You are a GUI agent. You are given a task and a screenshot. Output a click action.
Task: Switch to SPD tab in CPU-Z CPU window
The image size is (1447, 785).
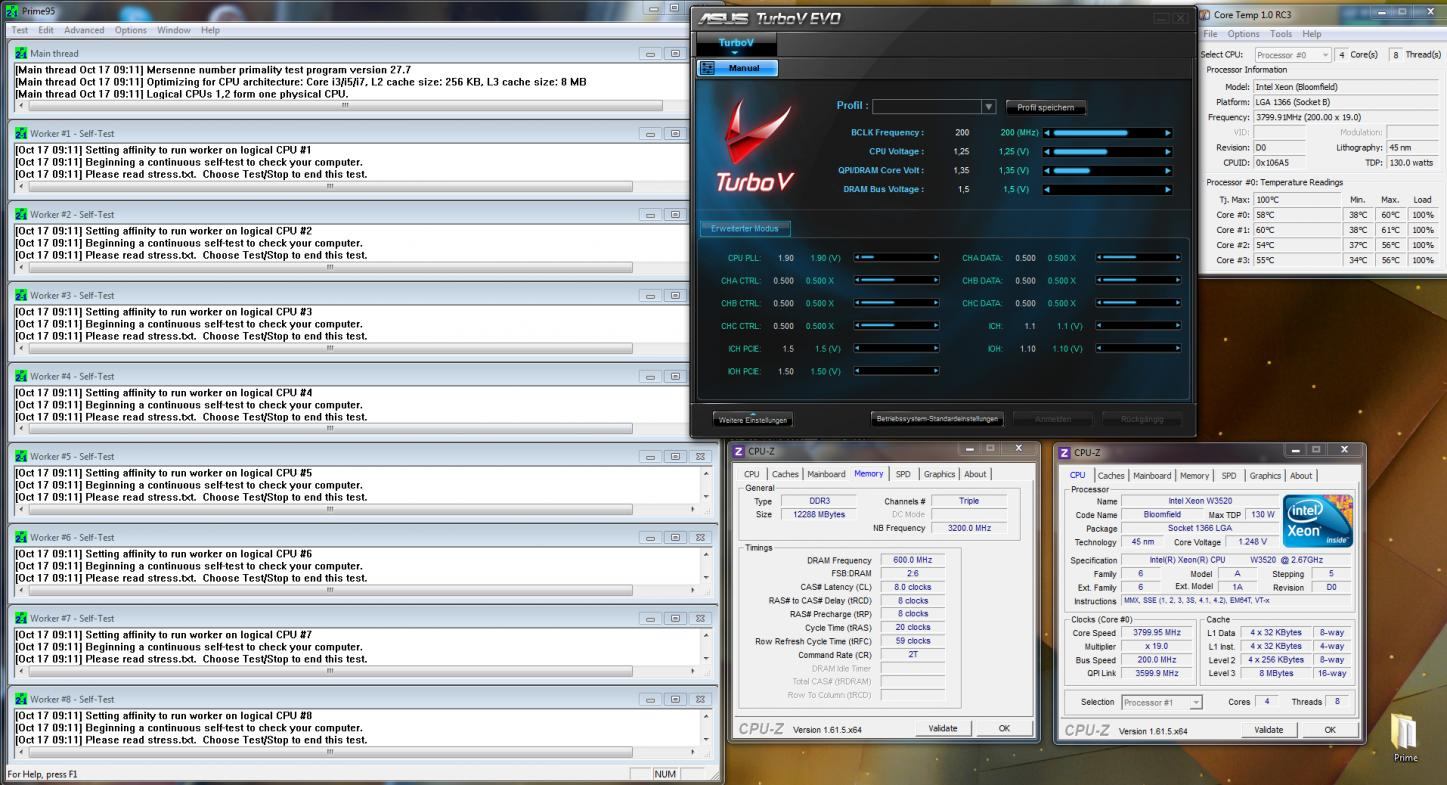1229,476
